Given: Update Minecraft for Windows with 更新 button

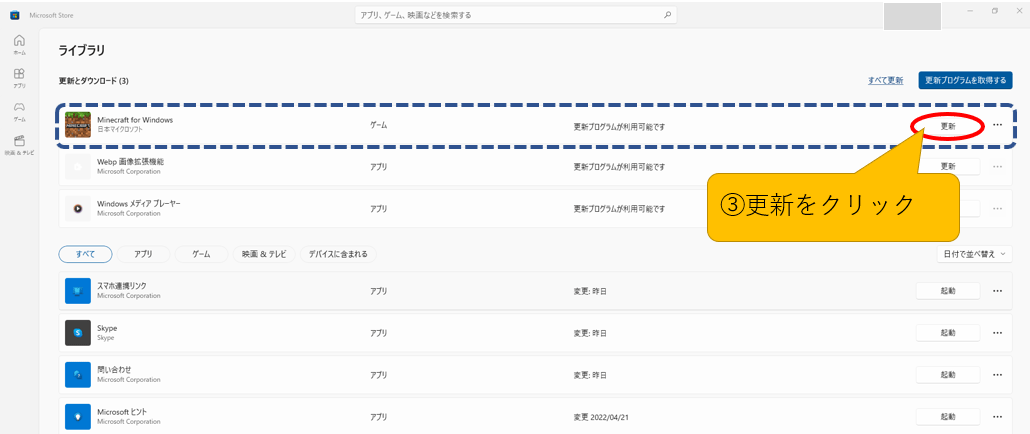Looking at the screenshot, I should (948, 126).
